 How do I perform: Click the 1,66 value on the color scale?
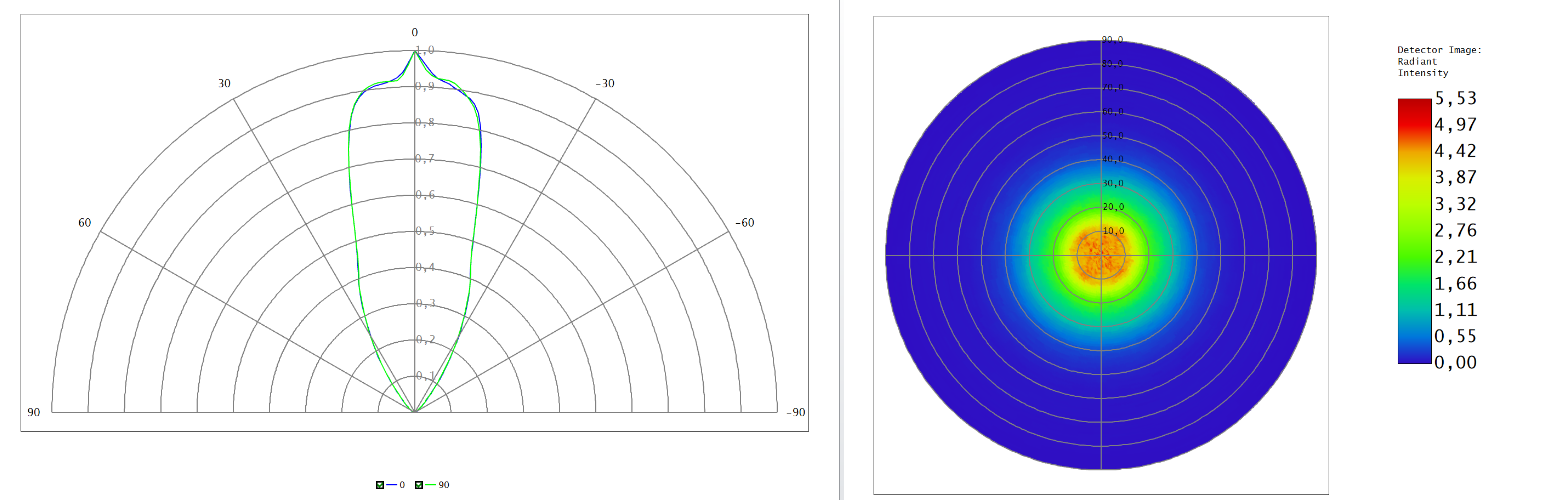pos(1456,283)
